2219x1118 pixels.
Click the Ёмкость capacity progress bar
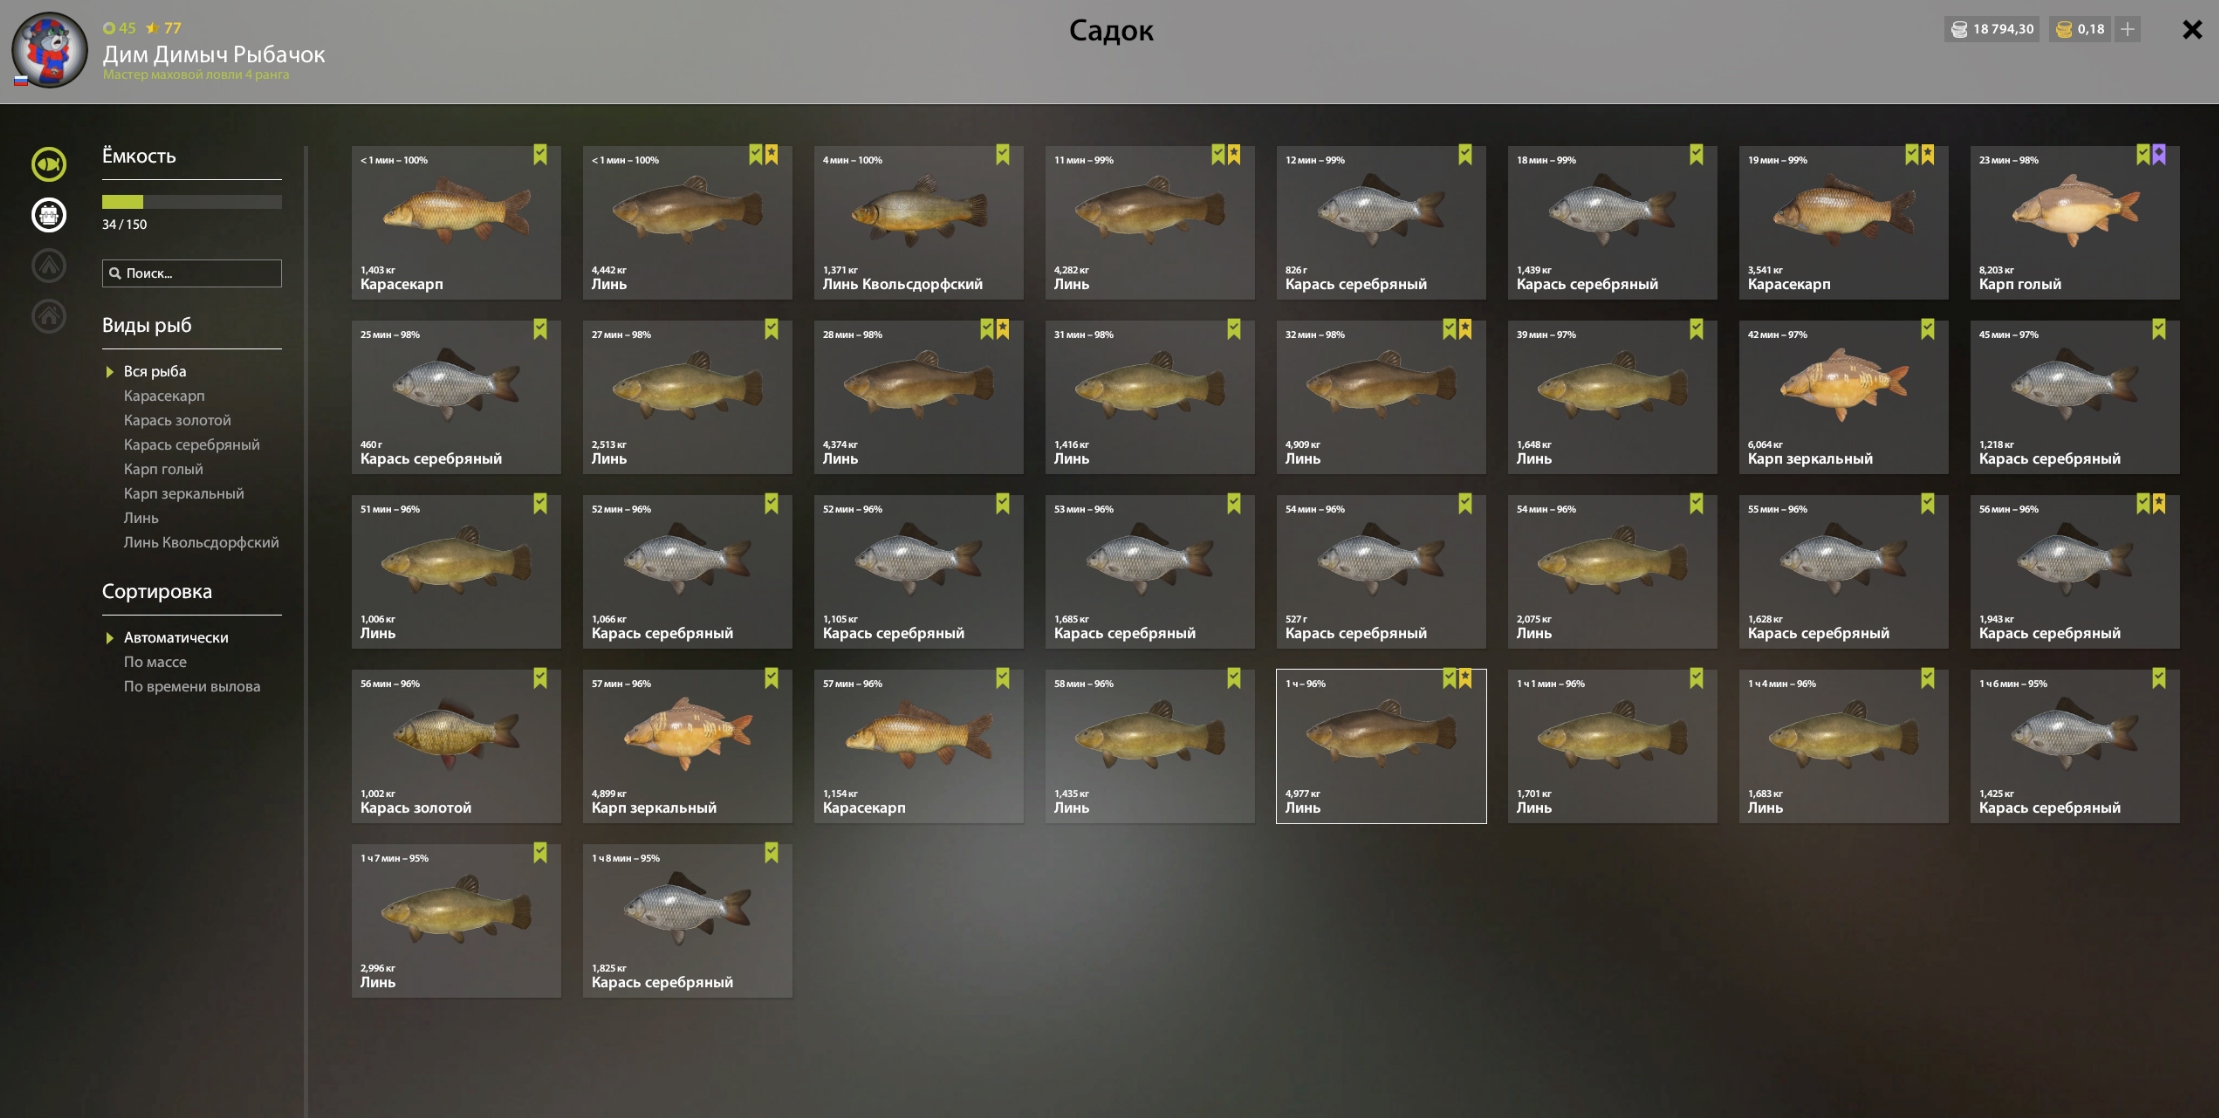(x=192, y=202)
